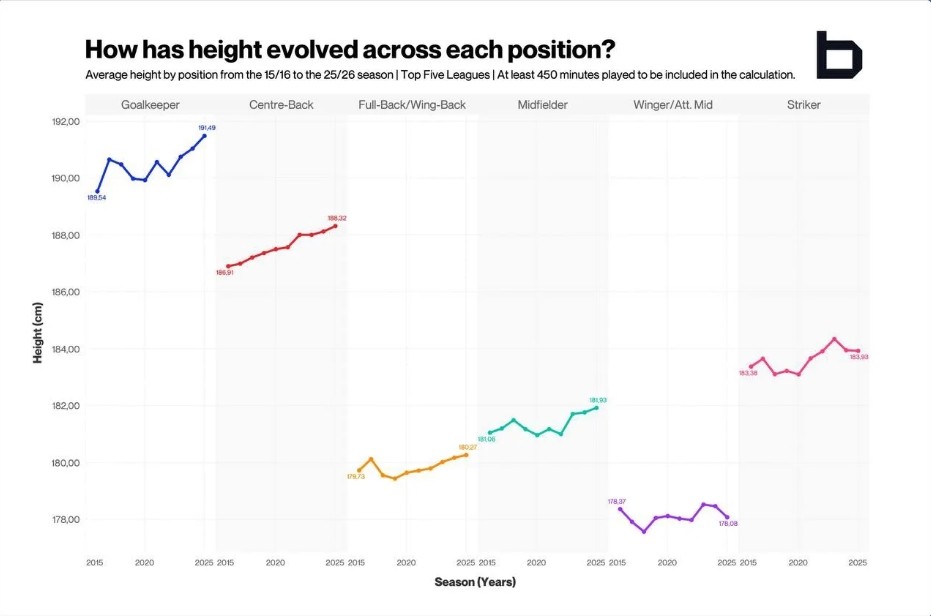Click the Full-Back/Wing-Back panel header

(x=412, y=105)
